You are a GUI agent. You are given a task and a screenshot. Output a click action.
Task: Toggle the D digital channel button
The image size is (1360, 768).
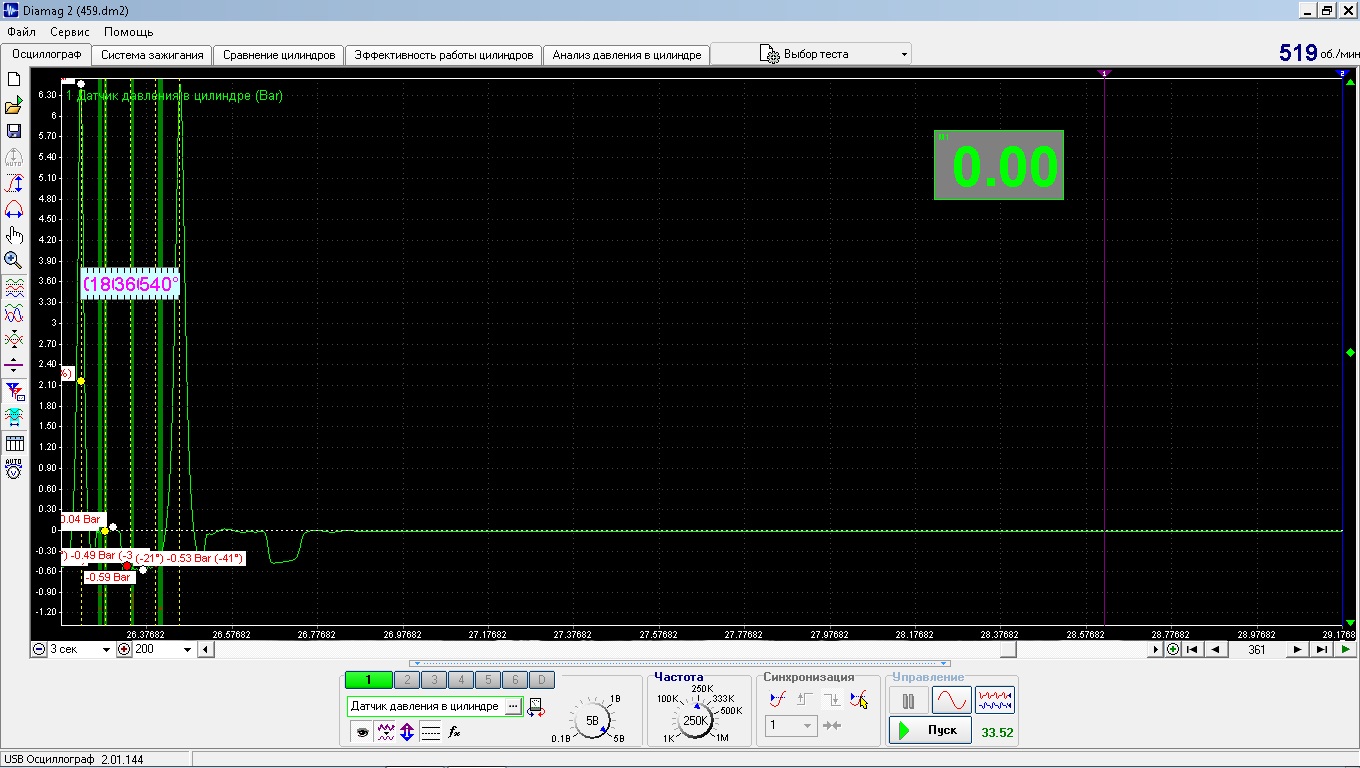point(541,680)
